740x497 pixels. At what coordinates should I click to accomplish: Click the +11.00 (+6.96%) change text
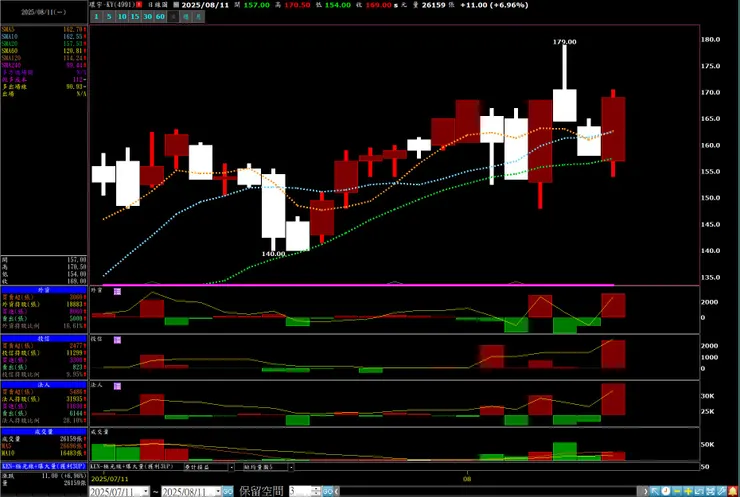(x=494, y=5)
